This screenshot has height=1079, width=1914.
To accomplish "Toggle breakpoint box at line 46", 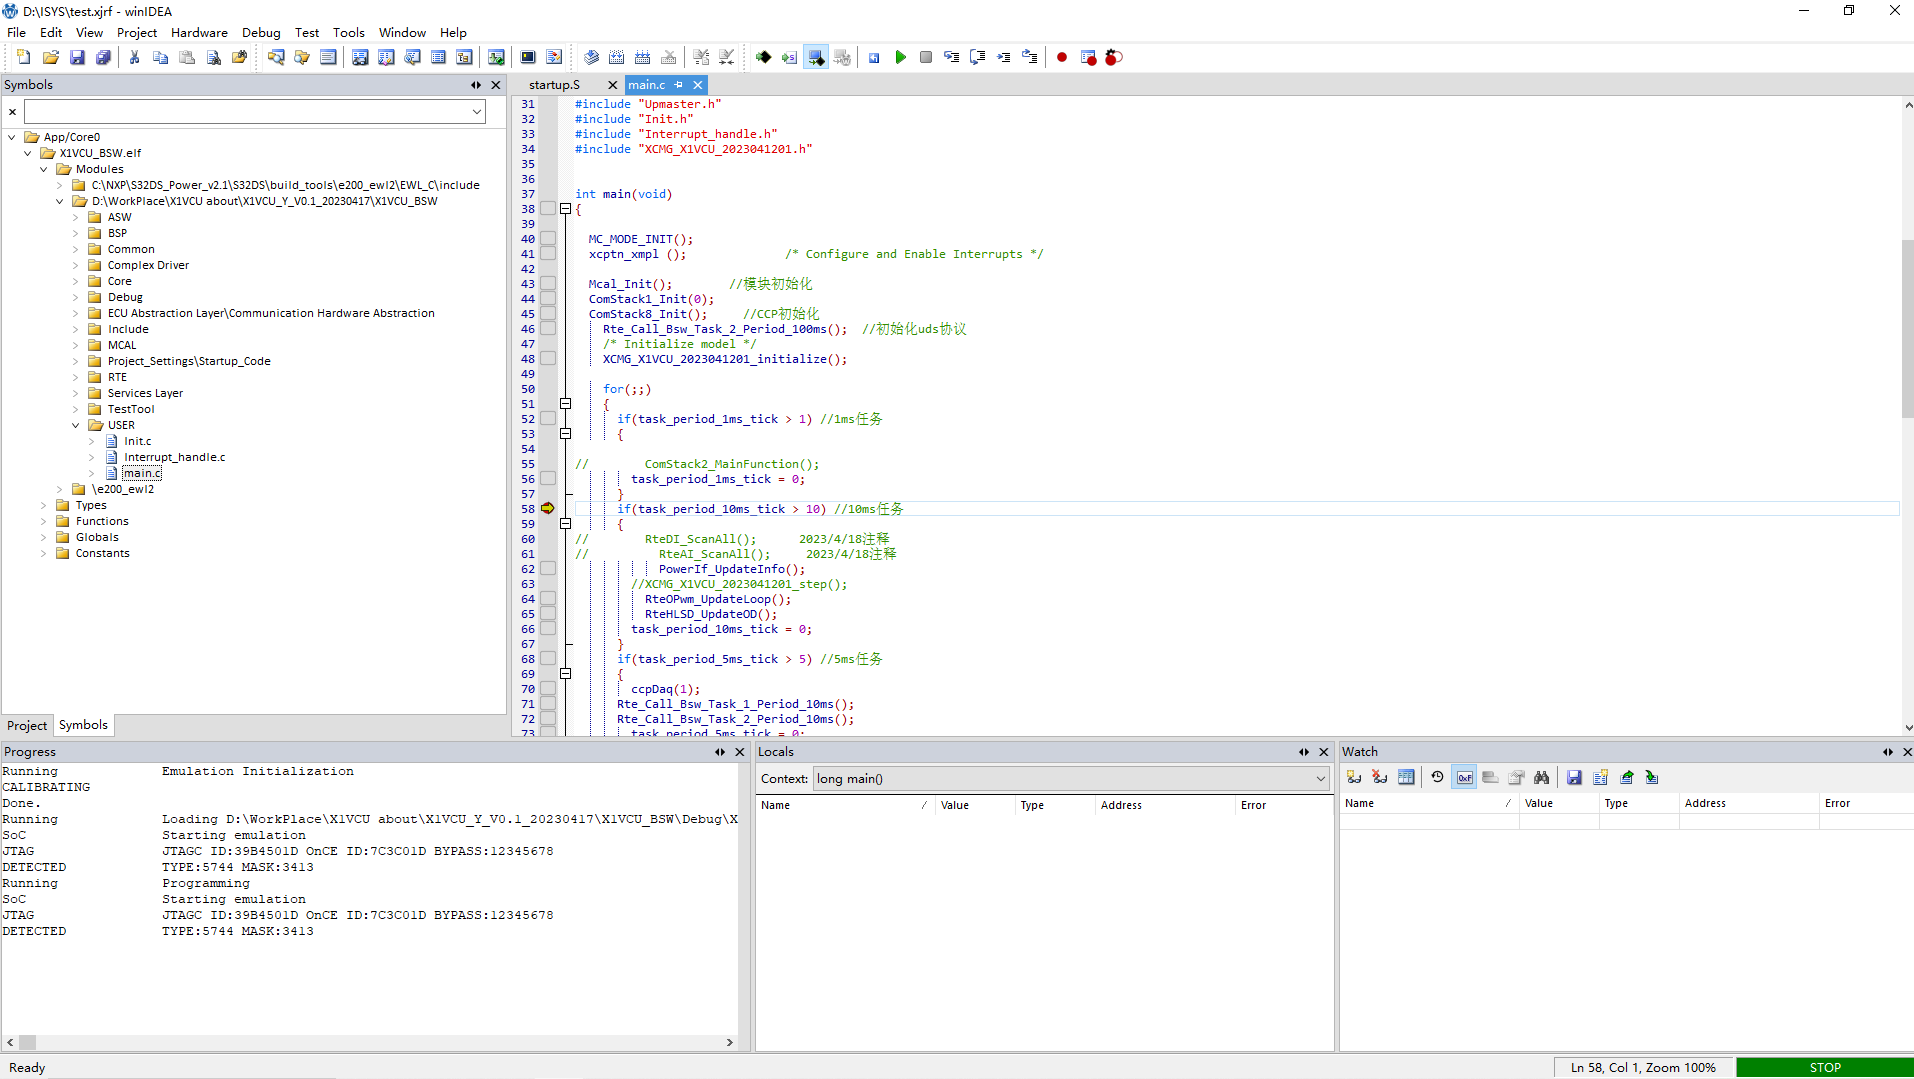I will pos(548,329).
